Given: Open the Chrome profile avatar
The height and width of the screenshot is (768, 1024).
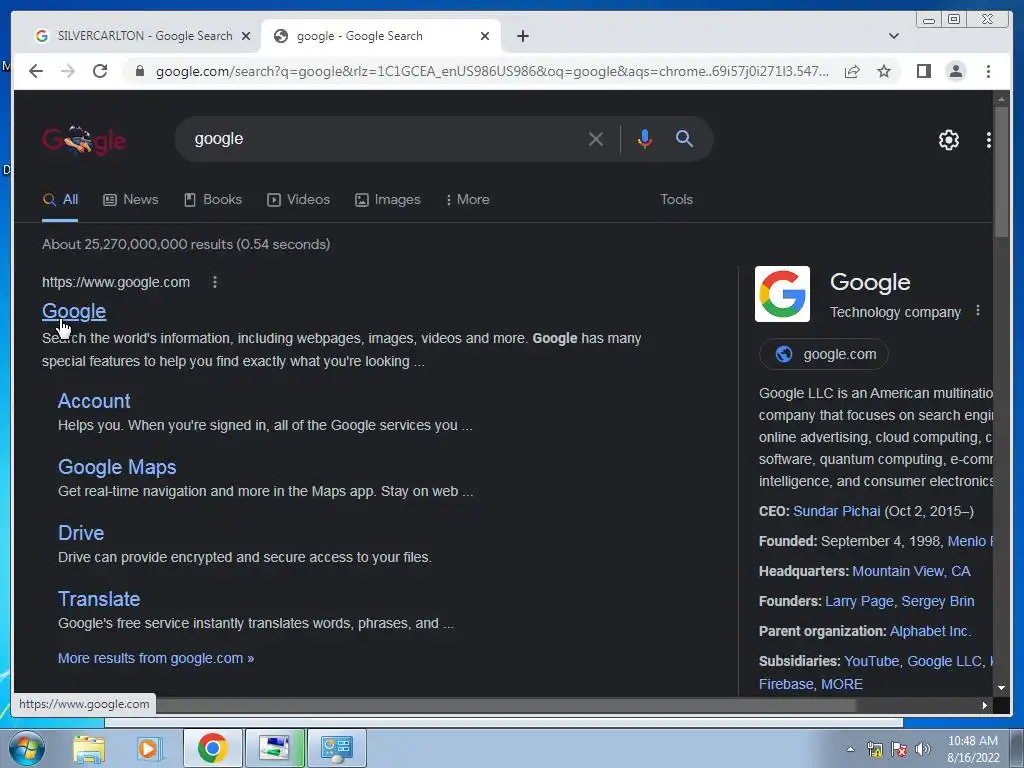Looking at the screenshot, I should [955, 71].
